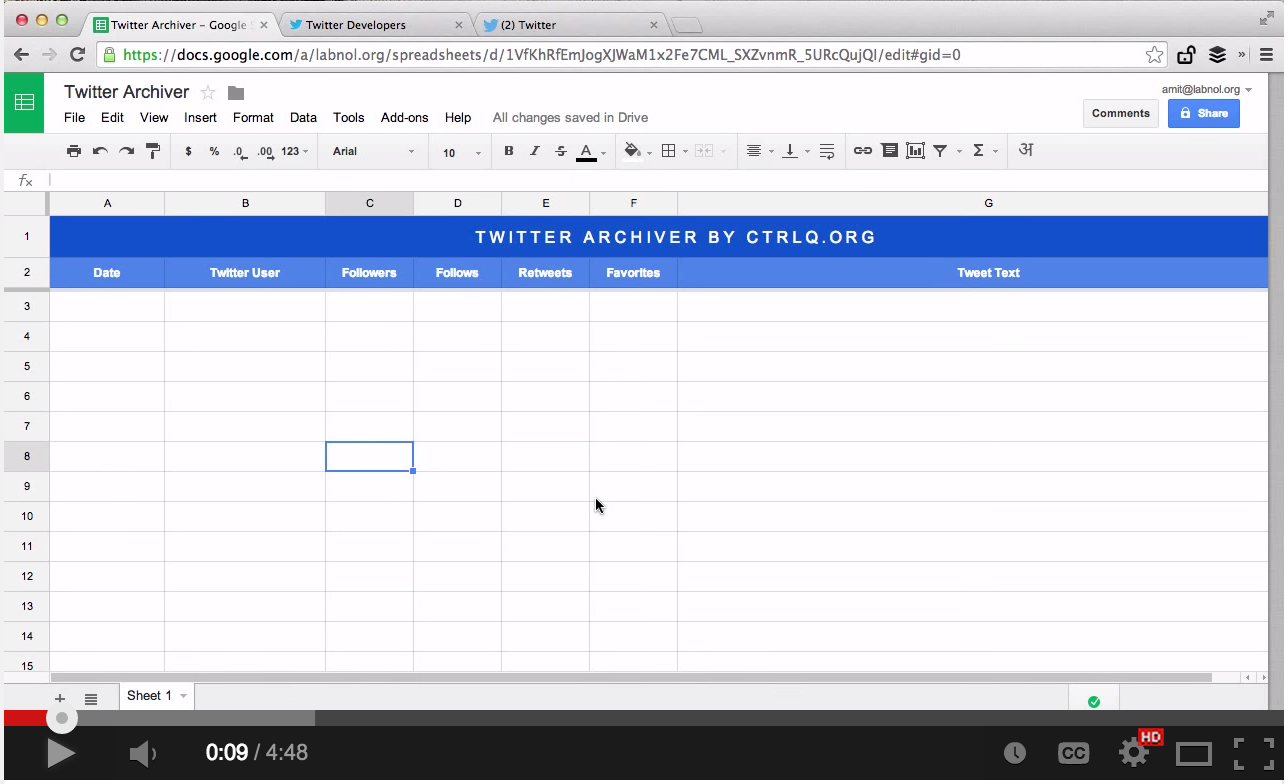This screenshot has width=1288, height=784.
Task: Click the blue Share button
Action: [1204, 113]
